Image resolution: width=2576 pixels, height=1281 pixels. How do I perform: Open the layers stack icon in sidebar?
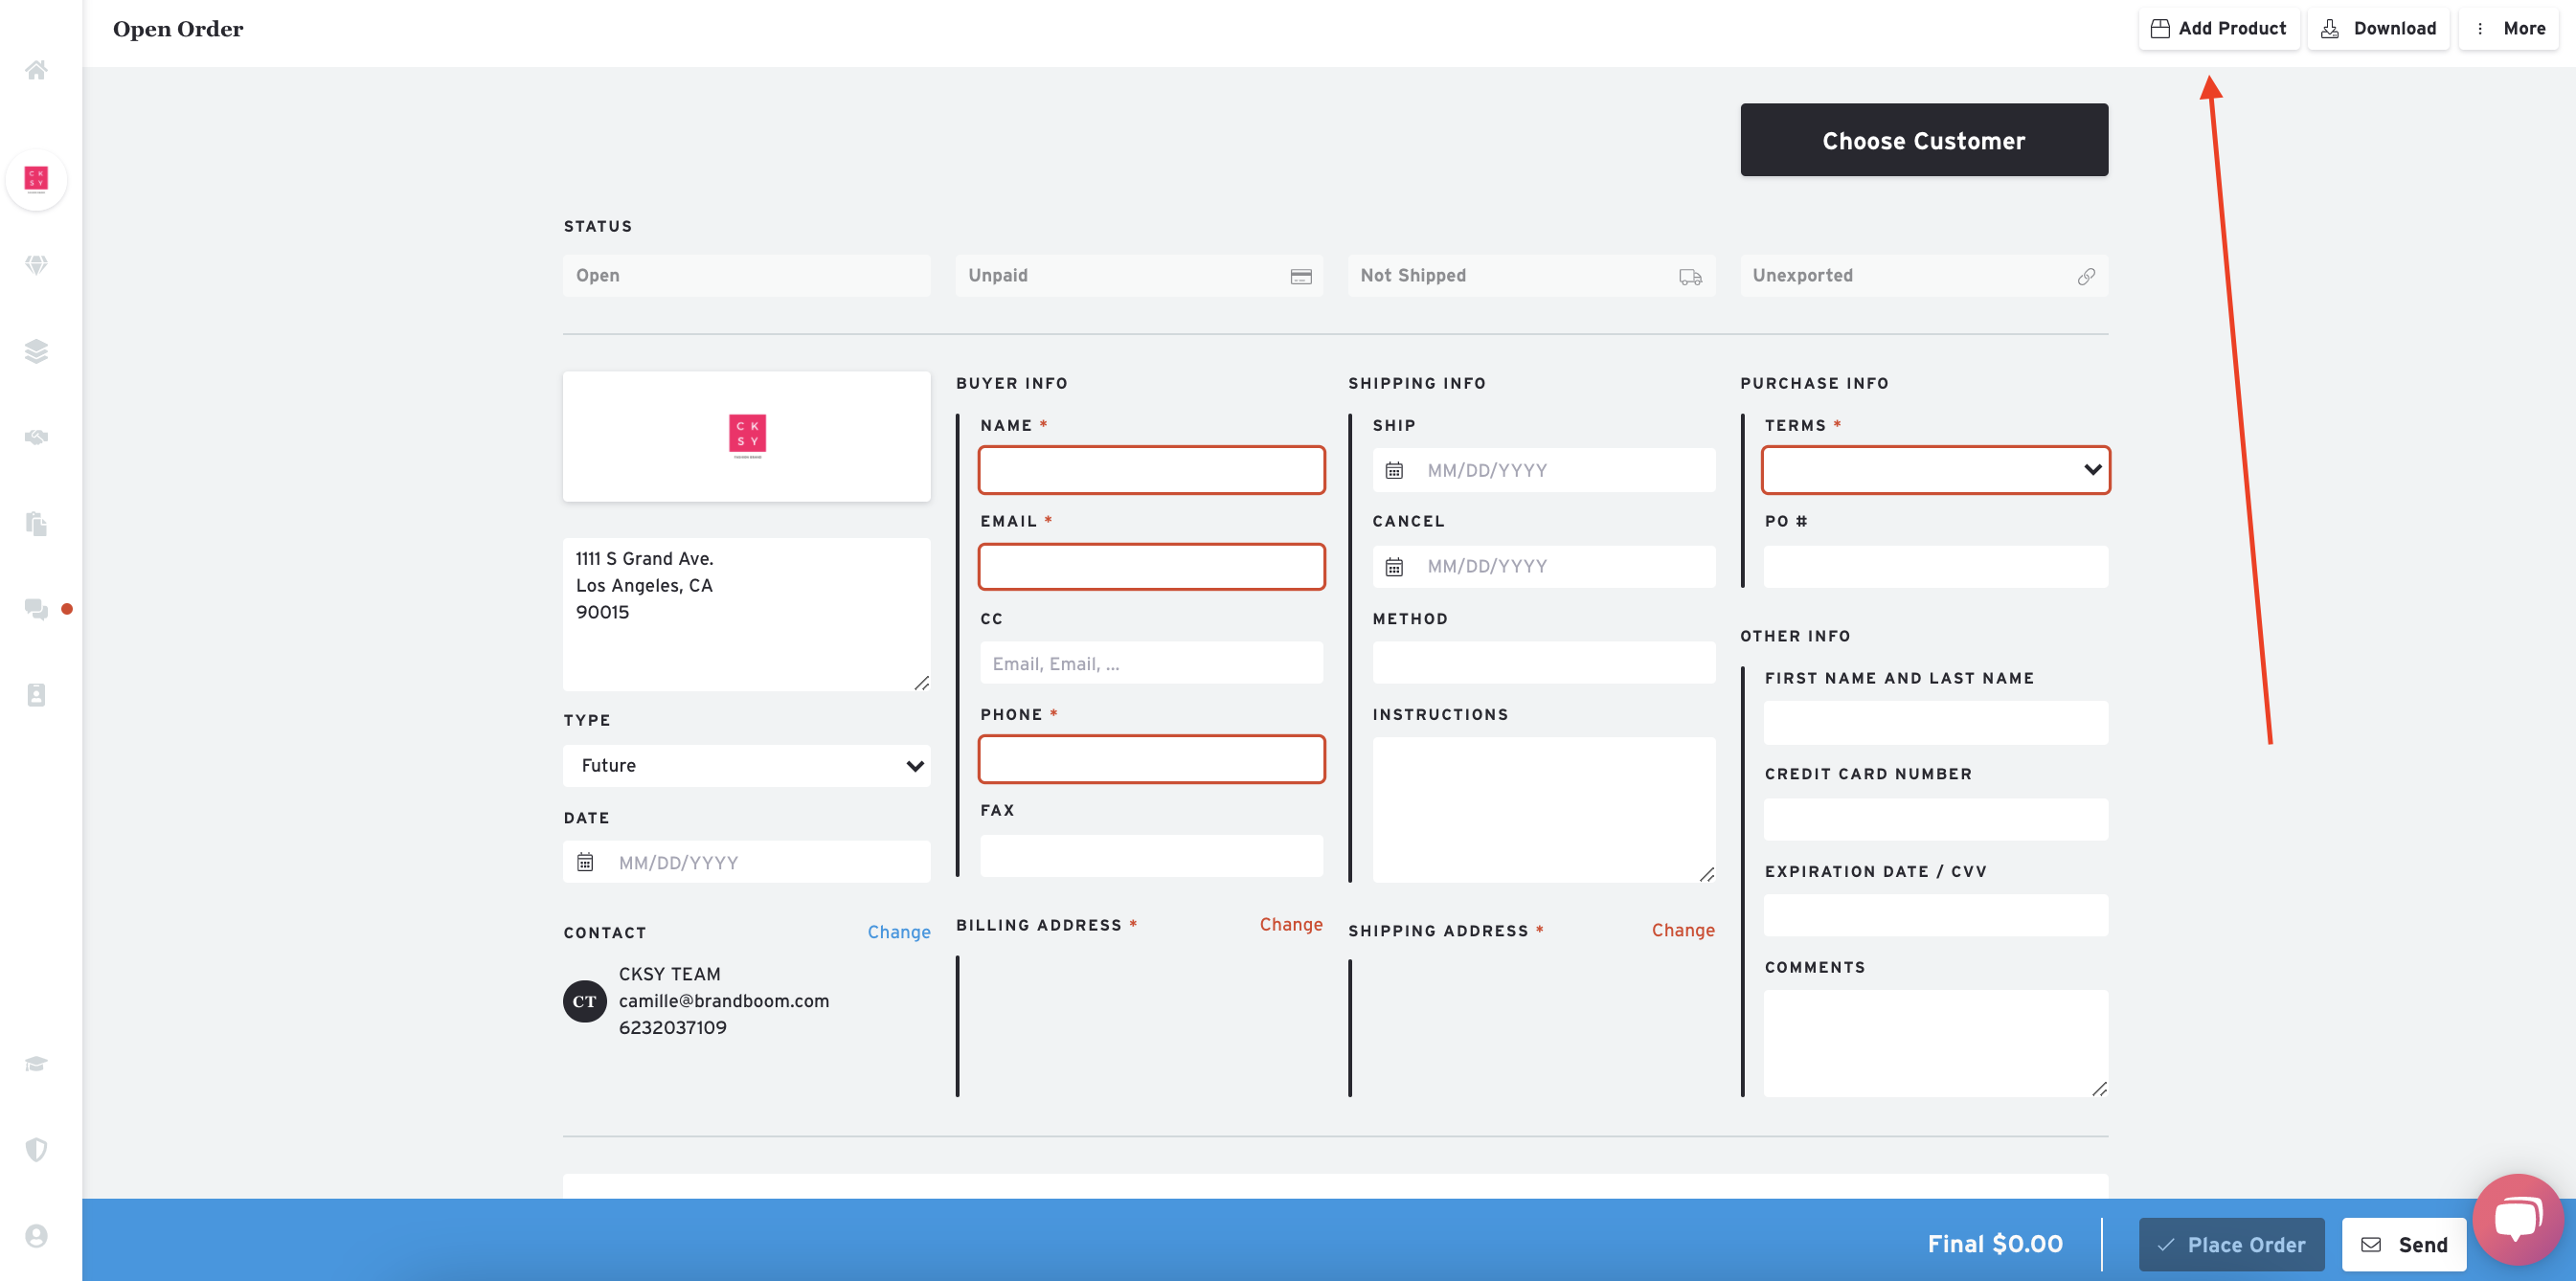click(x=36, y=351)
